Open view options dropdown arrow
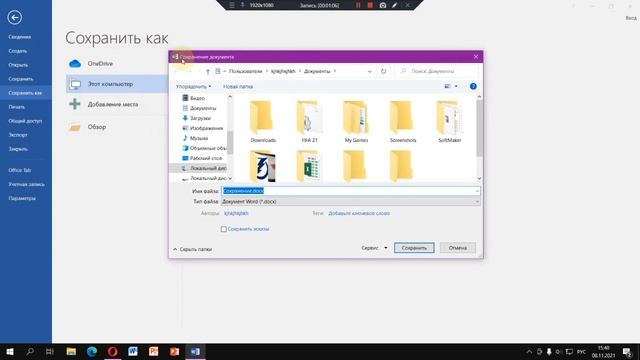The height and width of the screenshot is (360, 640). pyautogui.click(x=456, y=86)
